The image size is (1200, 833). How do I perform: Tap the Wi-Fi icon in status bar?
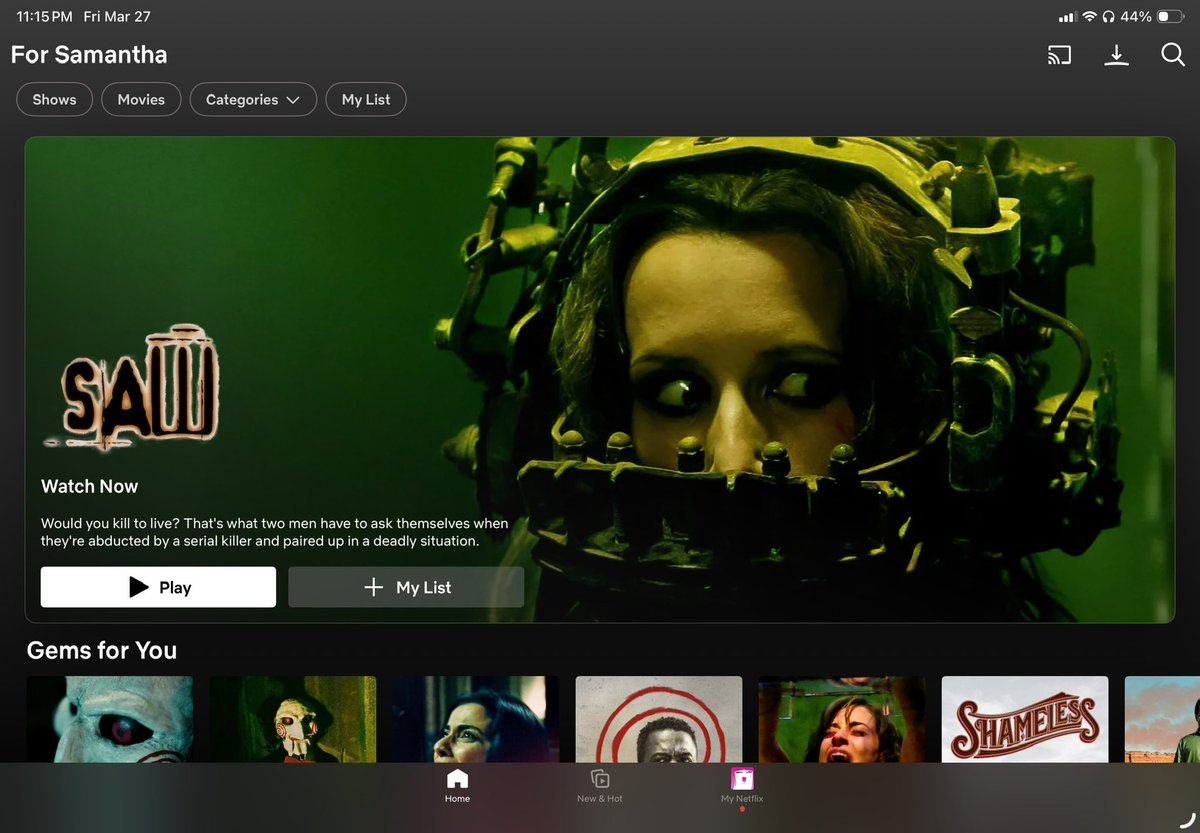pos(1090,17)
